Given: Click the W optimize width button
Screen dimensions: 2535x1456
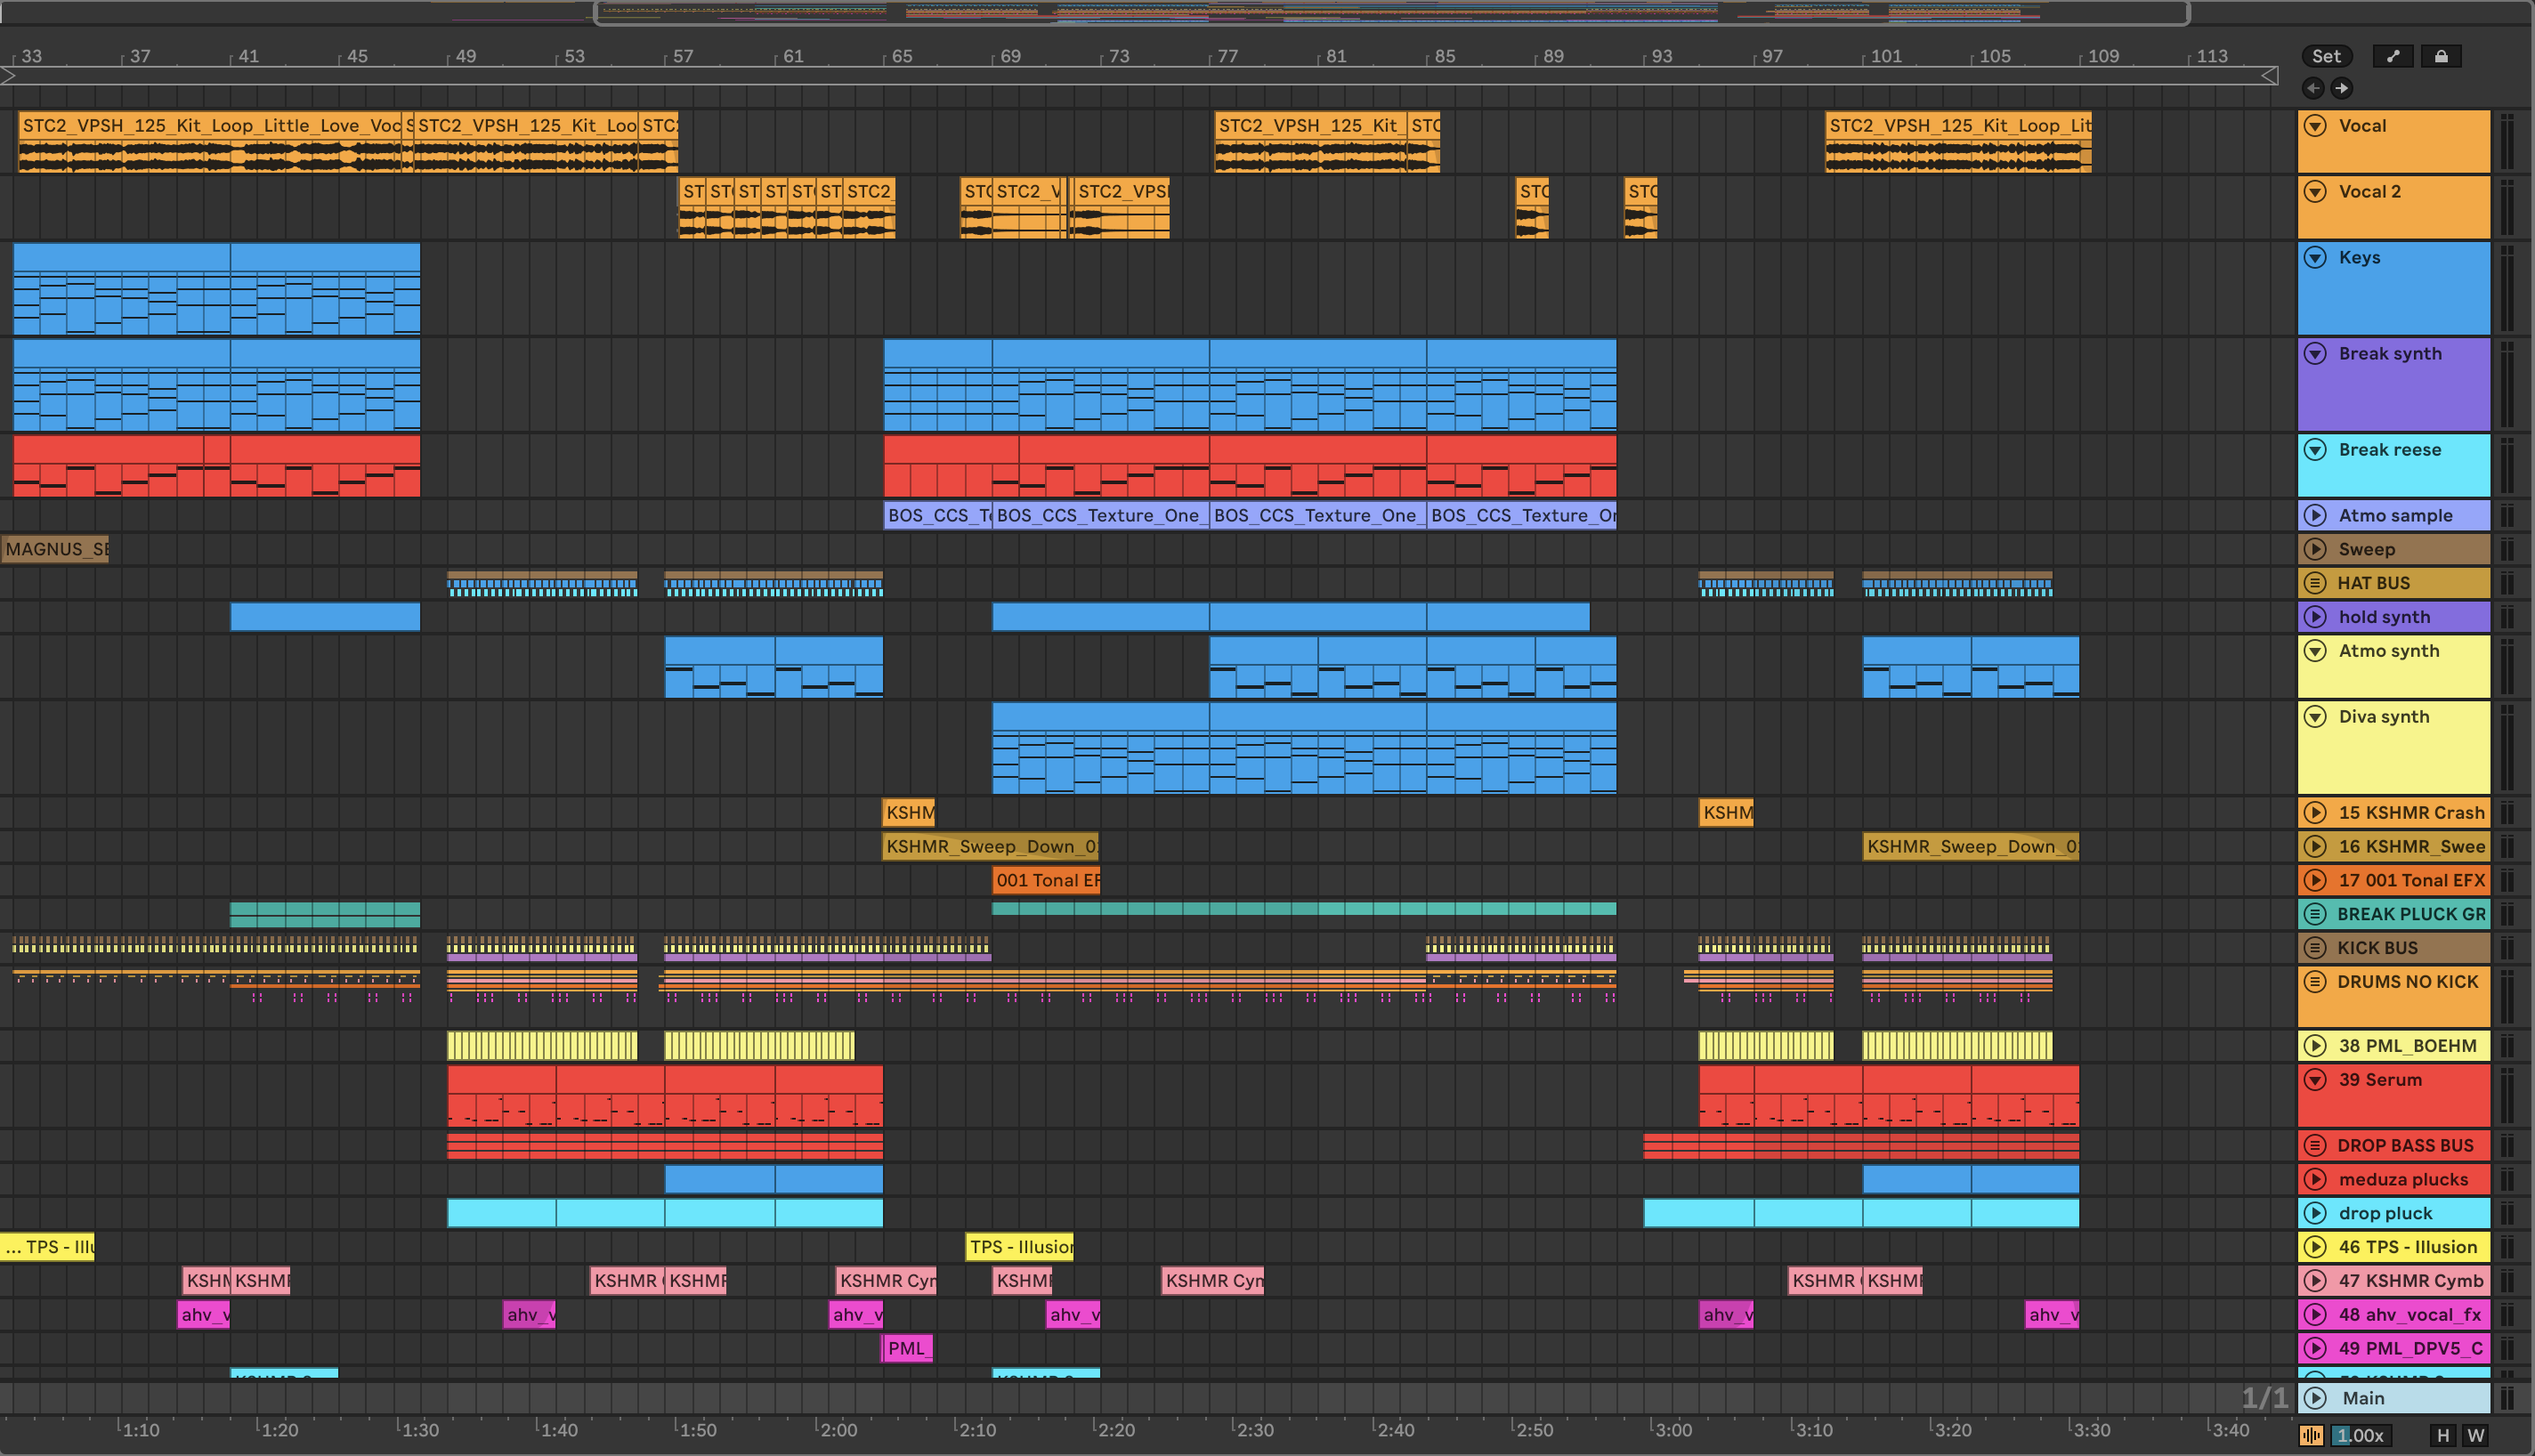Looking at the screenshot, I should 2476,1435.
